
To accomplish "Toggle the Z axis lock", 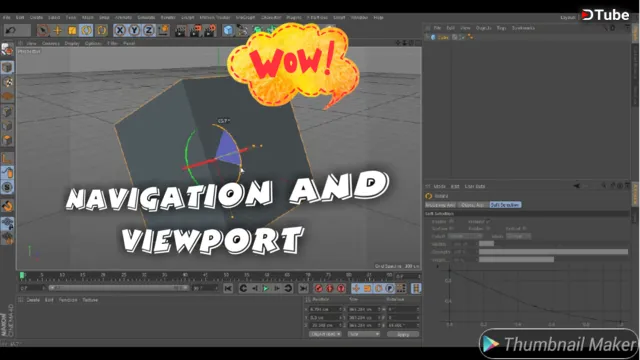I will (149, 30).
